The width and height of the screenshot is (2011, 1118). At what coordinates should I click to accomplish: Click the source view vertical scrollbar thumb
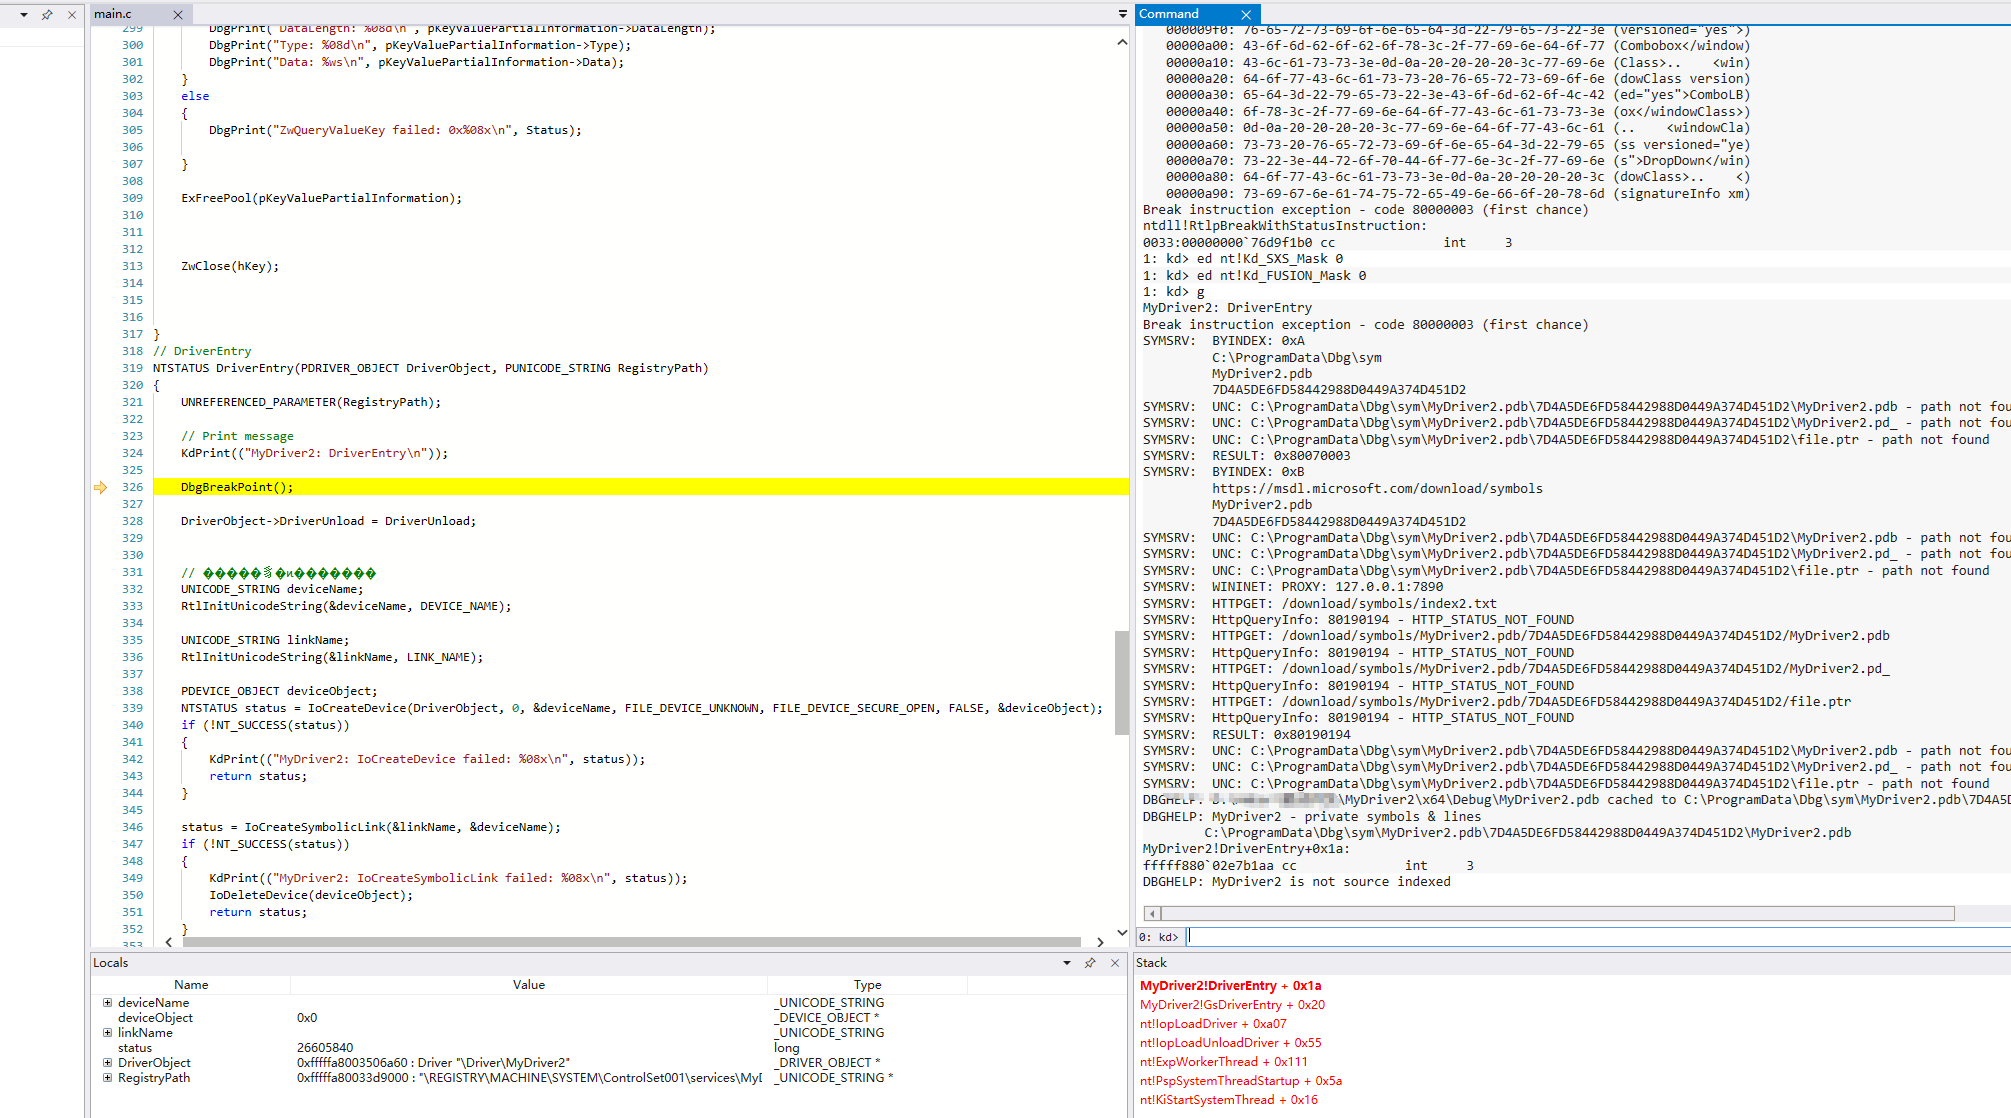pos(1122,683)
